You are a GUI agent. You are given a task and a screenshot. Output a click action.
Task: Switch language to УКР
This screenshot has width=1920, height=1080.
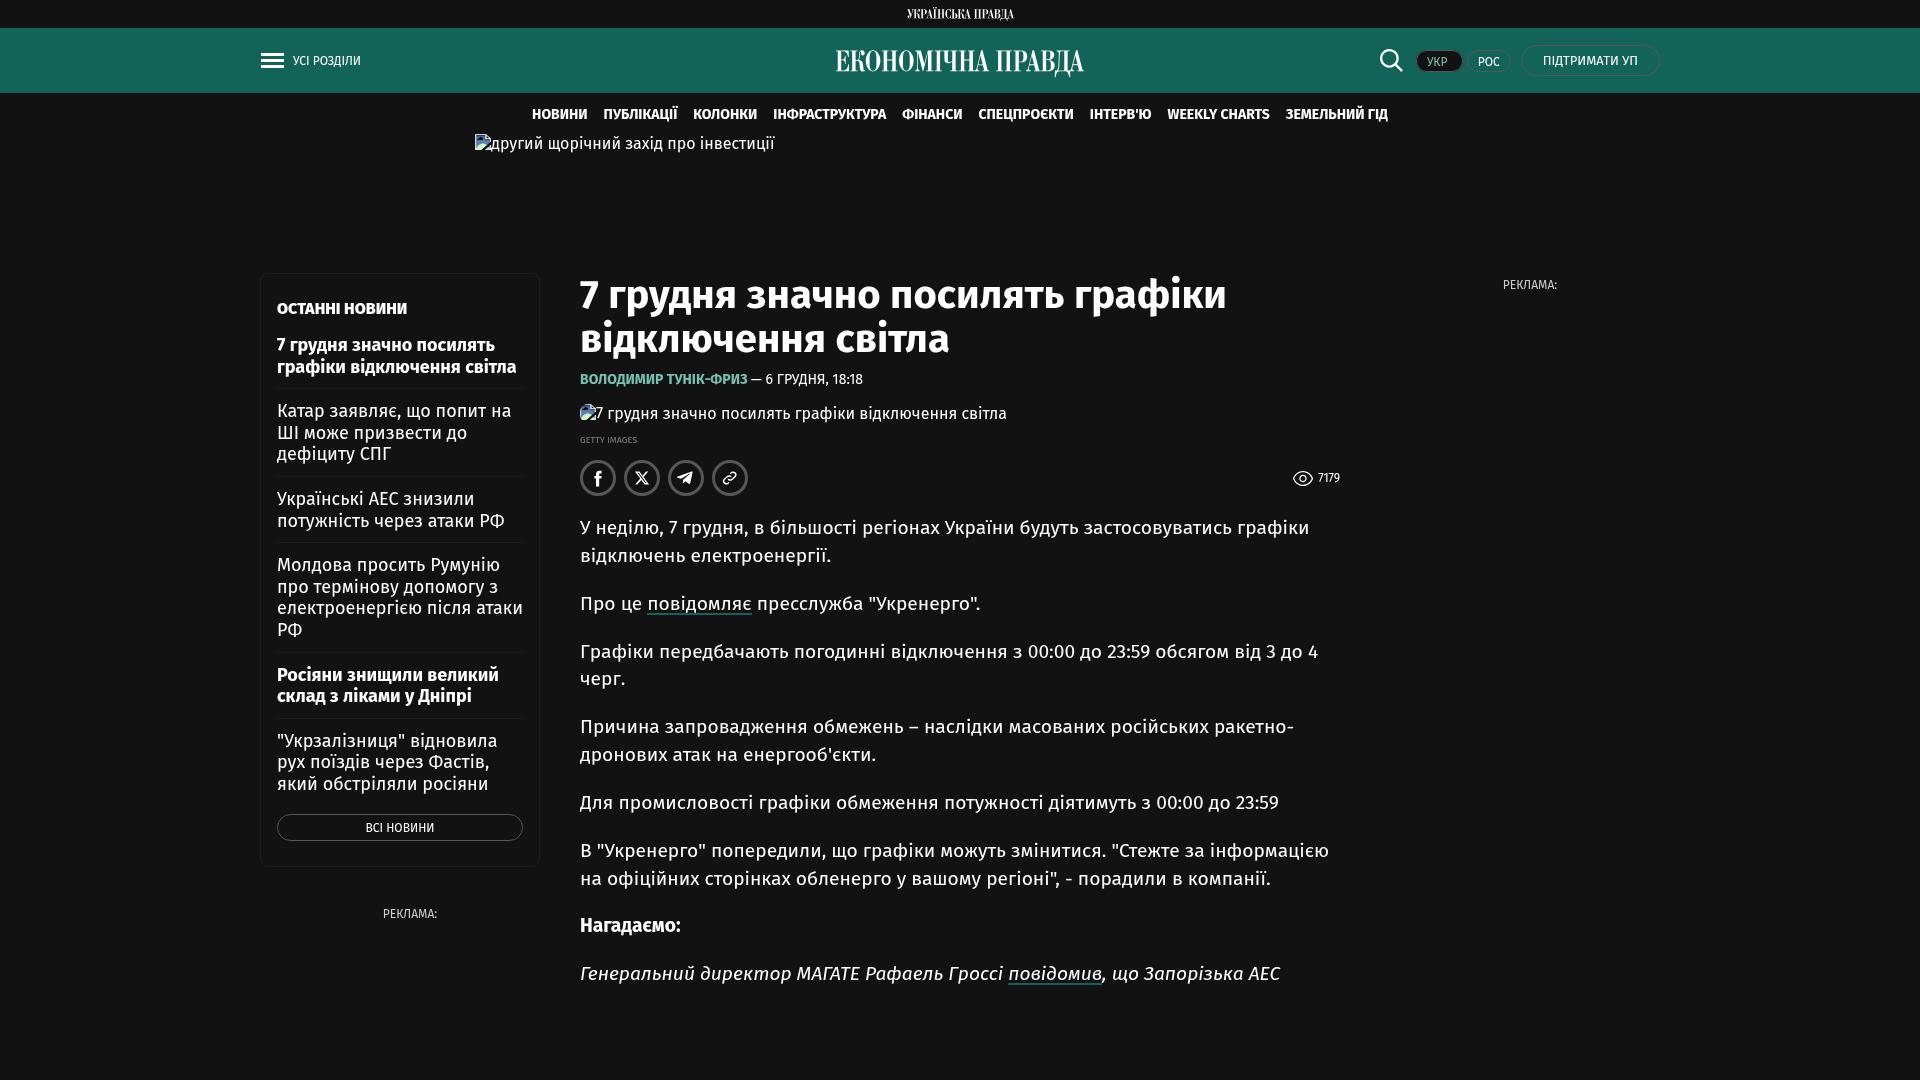[x=1438, y=62]
